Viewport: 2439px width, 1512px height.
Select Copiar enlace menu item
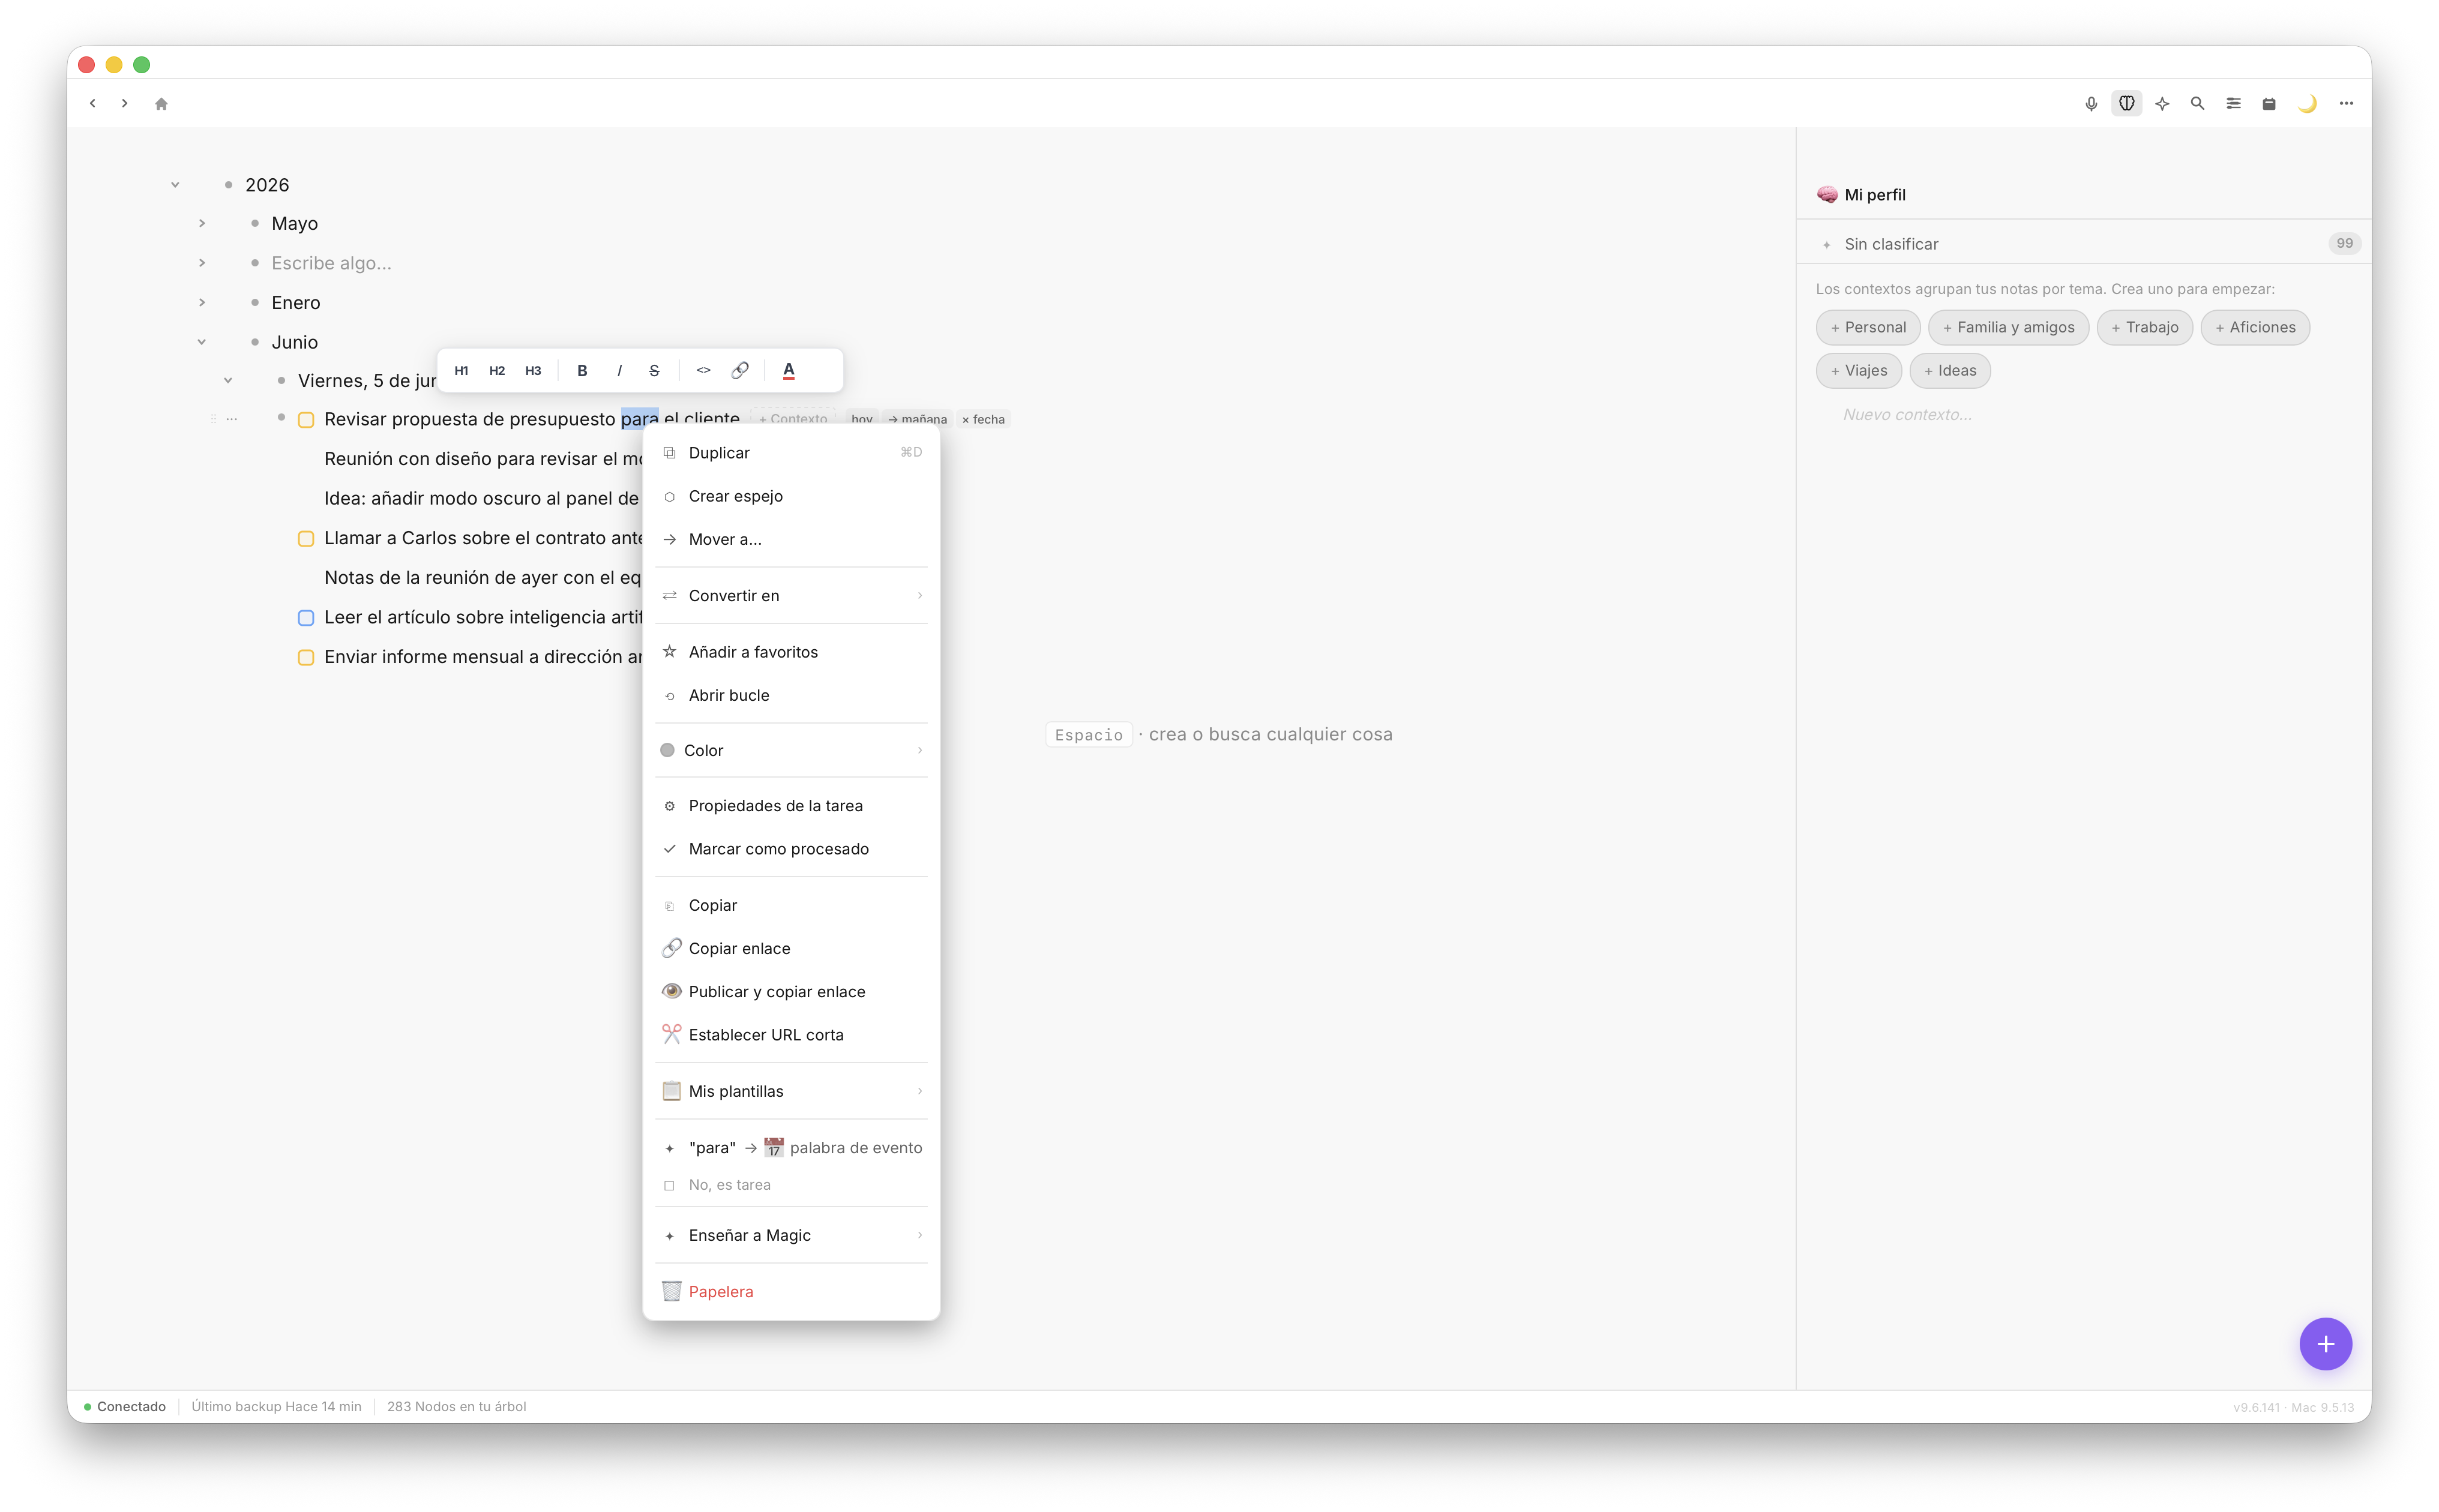coord(791,949)
